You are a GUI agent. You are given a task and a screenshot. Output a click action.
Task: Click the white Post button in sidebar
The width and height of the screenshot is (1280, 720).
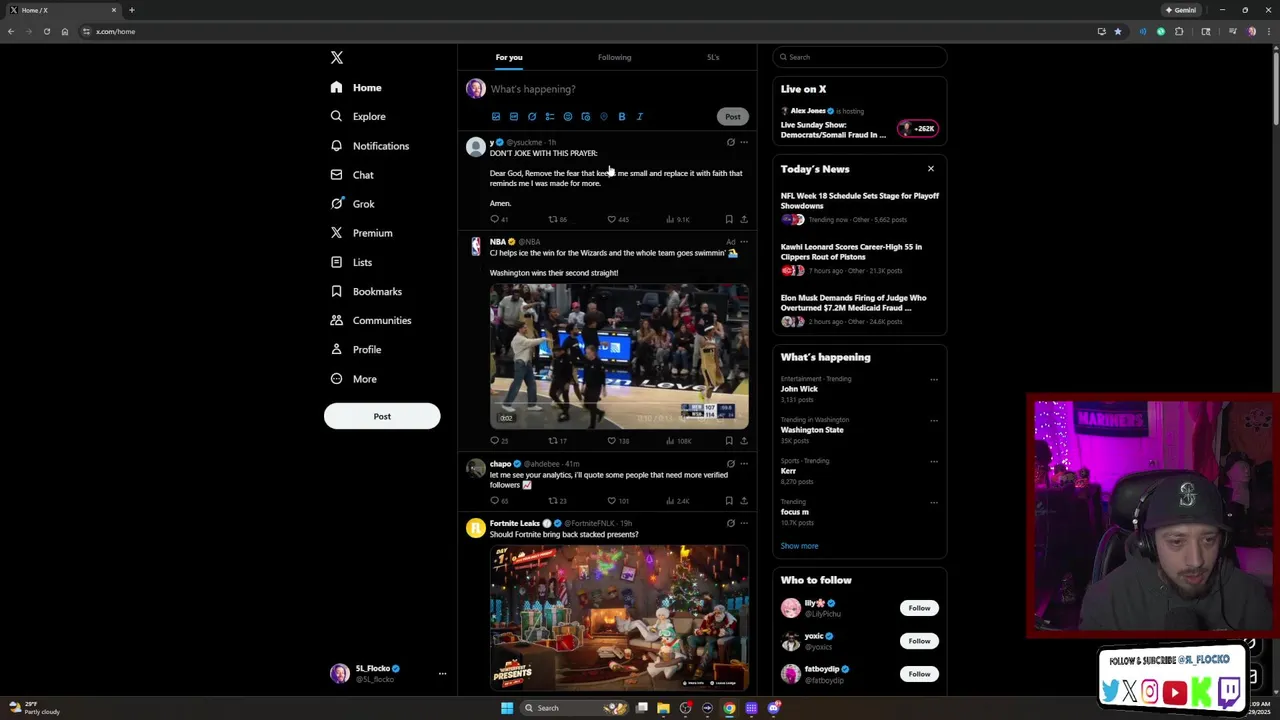pyautogui.click(x=382, y=416)
